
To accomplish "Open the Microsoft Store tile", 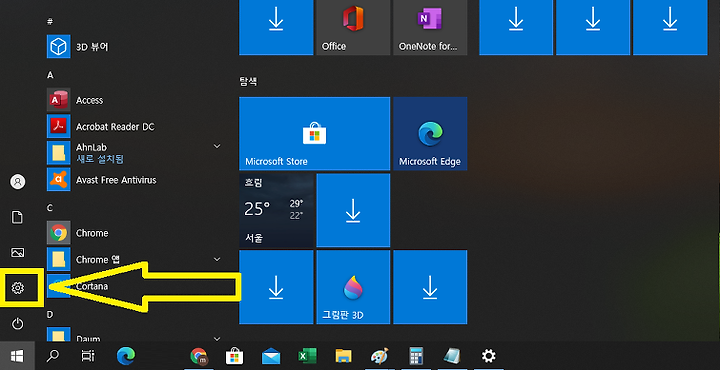I will click(315, 134).
